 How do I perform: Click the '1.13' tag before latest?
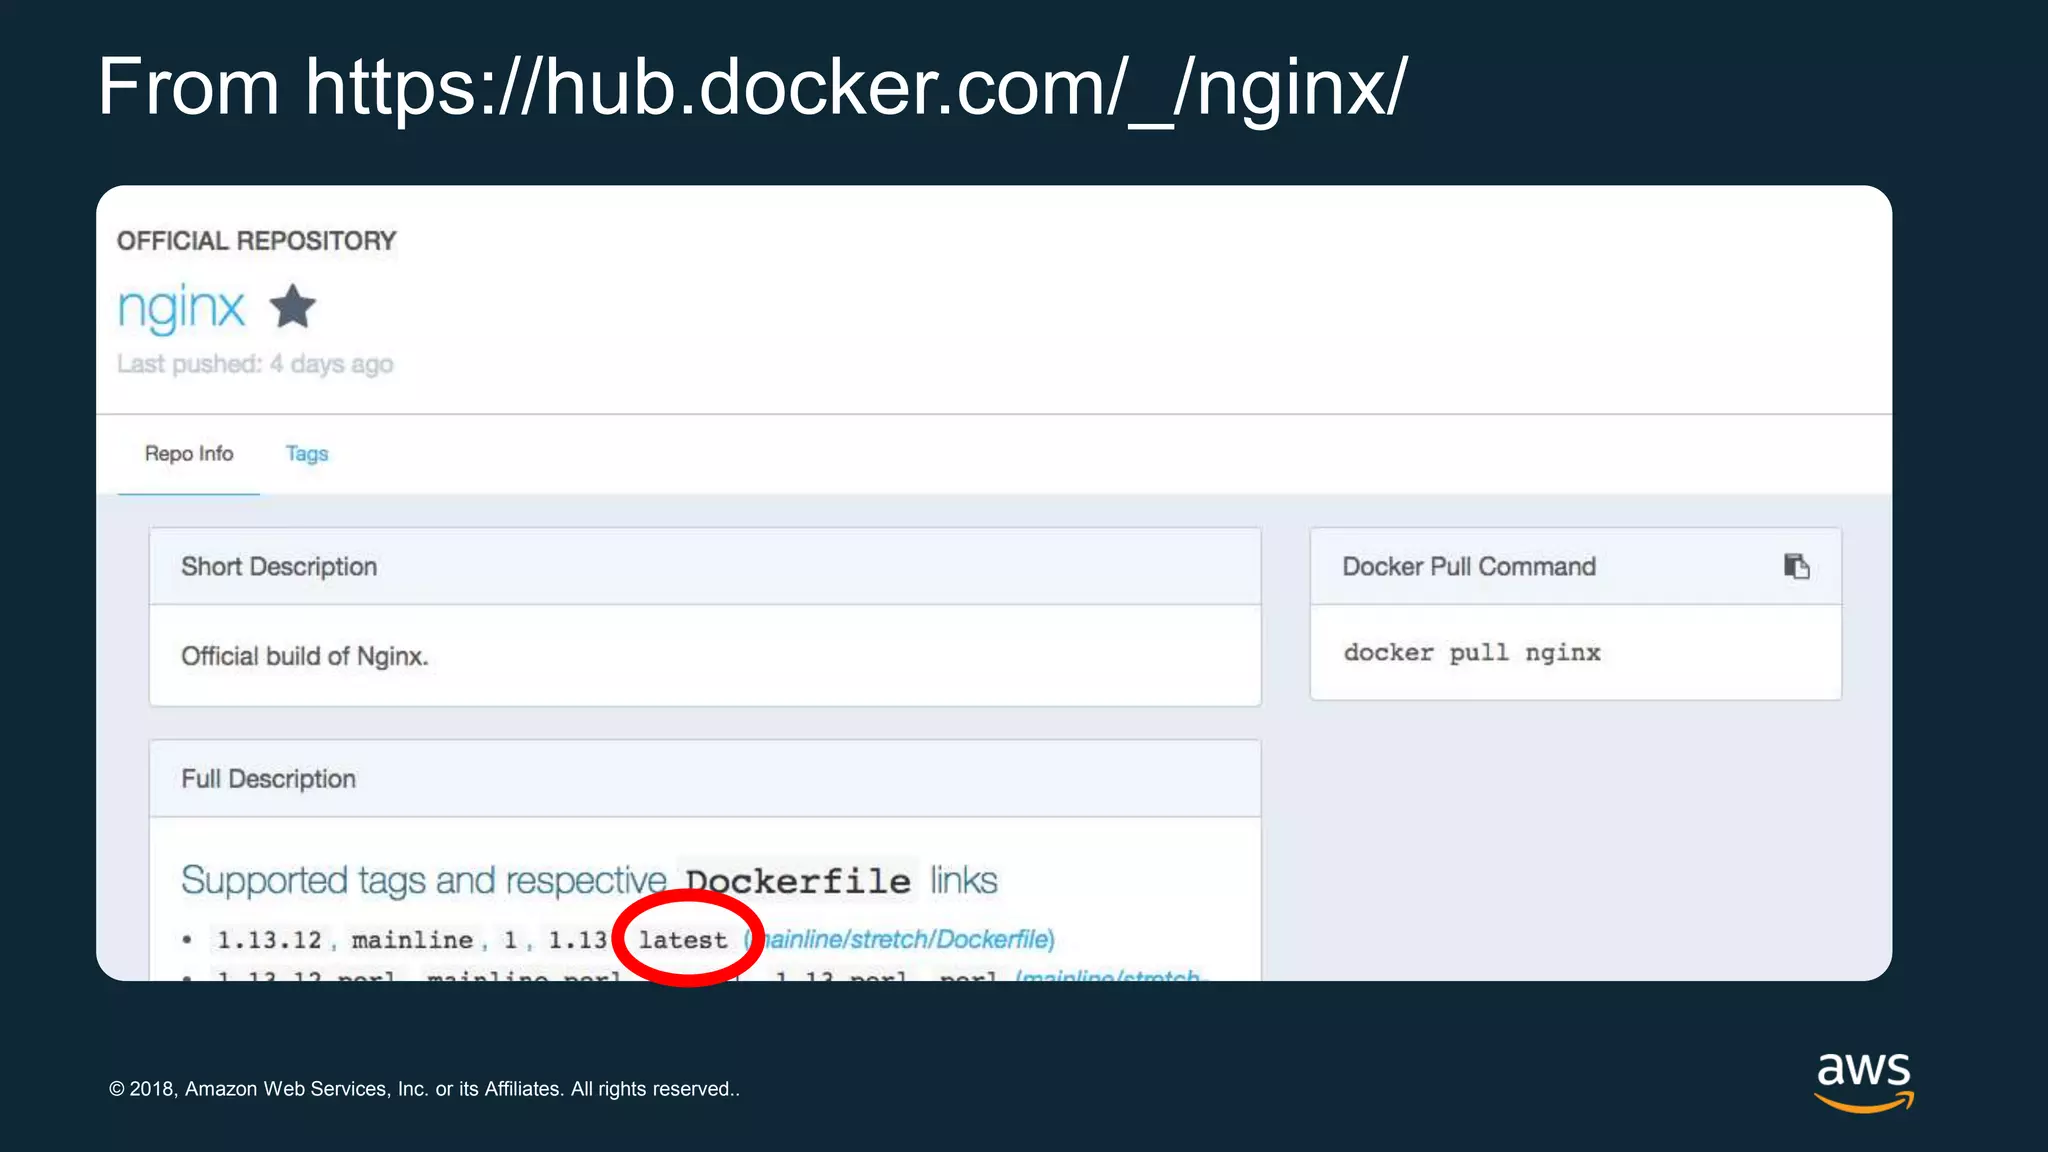pyautogui.click(x=577, y=940)
